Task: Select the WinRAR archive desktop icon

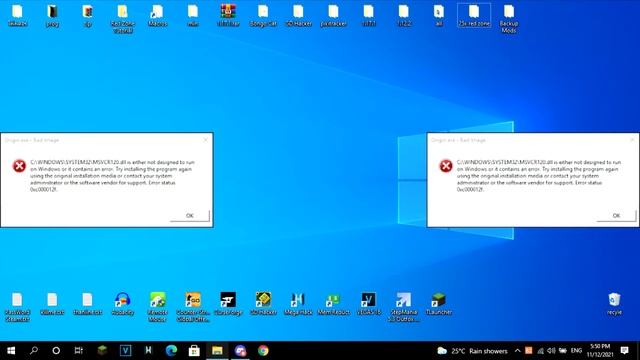Action: pyautogui.click(x=228, y=16)
